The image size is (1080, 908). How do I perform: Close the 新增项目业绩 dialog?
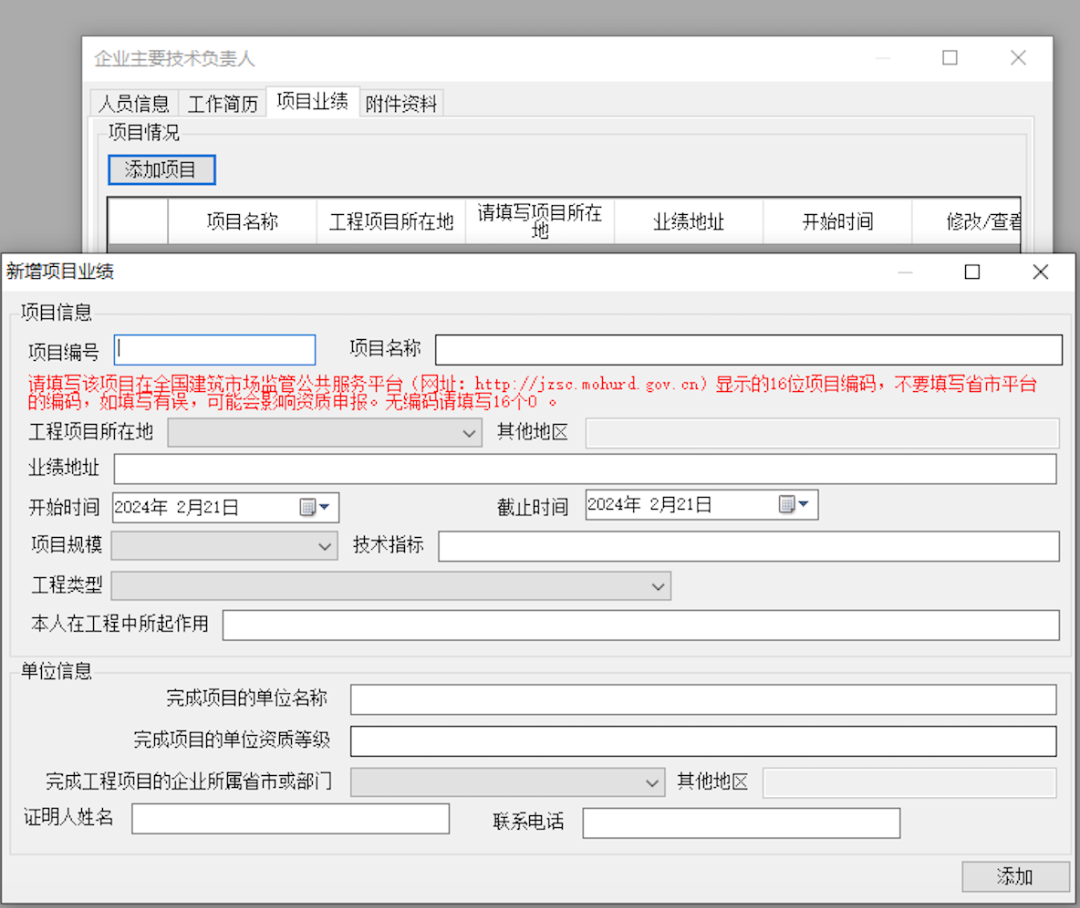pos(1040,272)
